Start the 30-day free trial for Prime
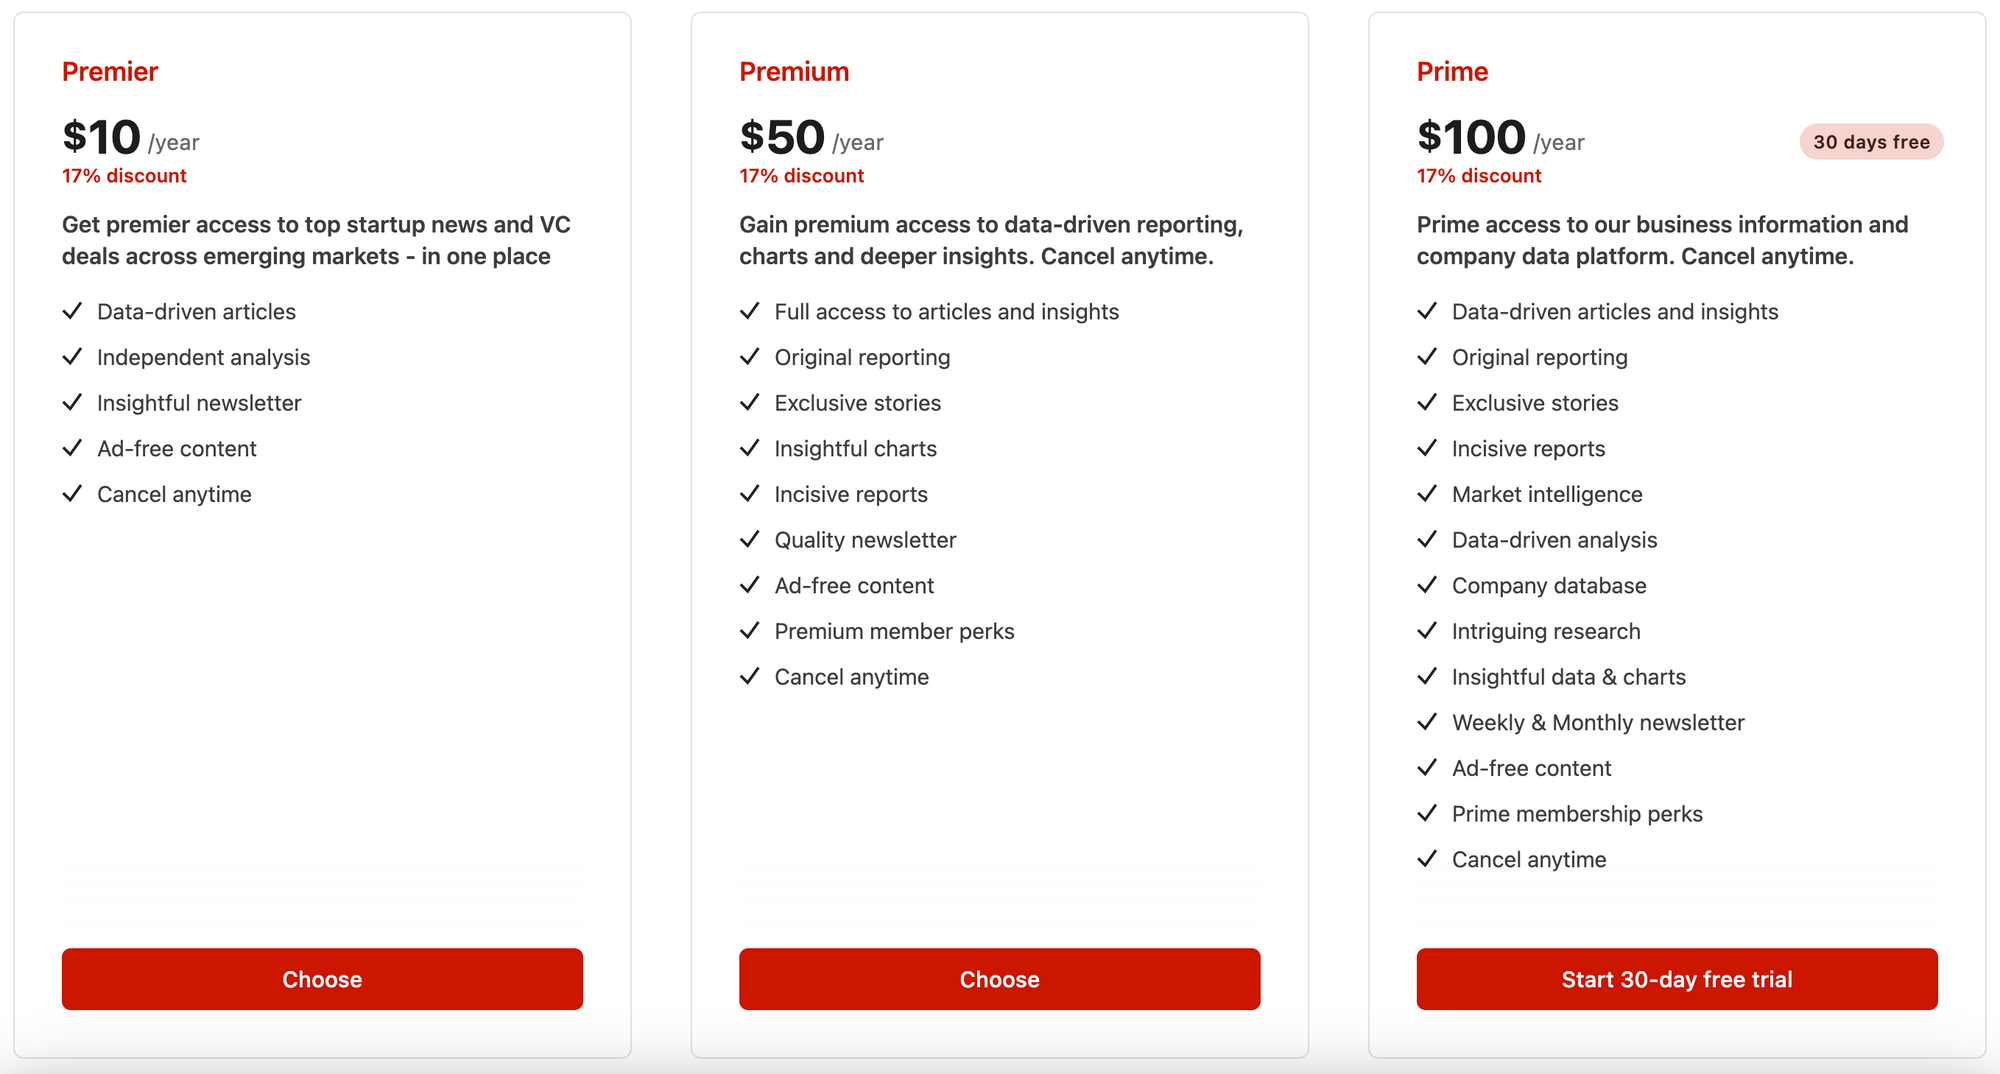 point(1676,979)
